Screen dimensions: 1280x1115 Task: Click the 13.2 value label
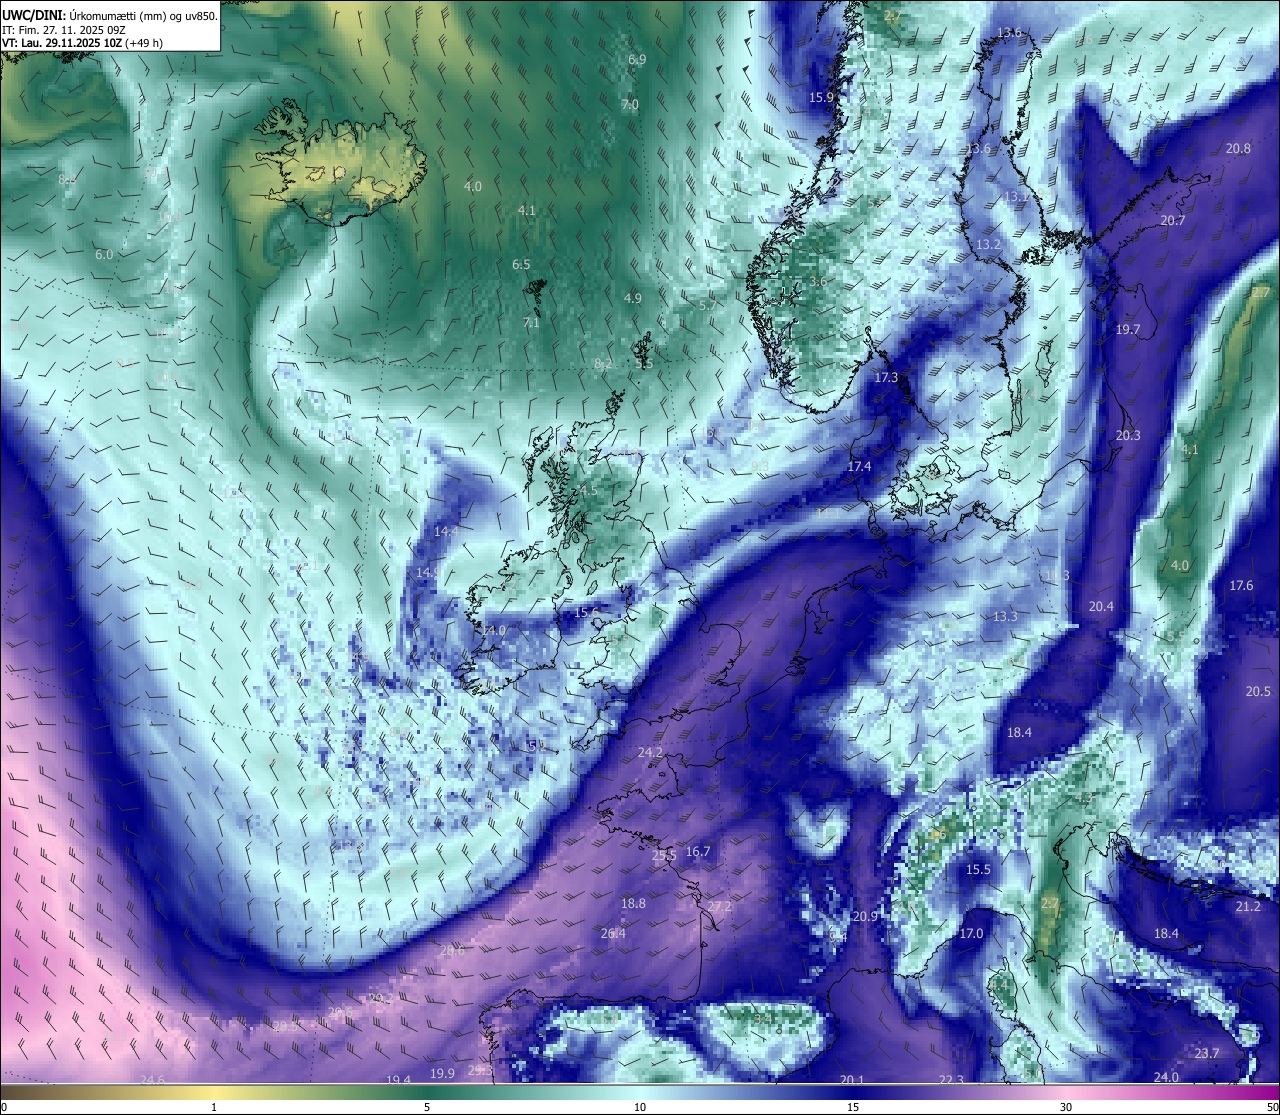tap(988, 244)
